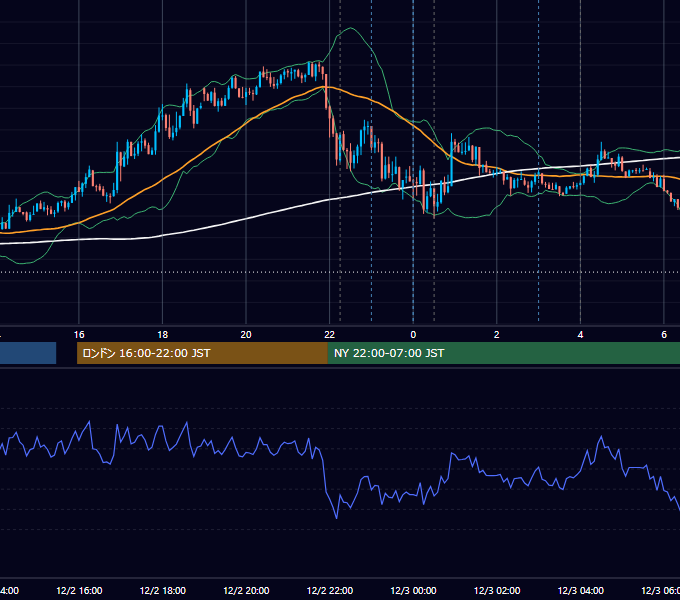Viewport: 680px width, 600px height.
Task: Click the 20 hour label on upper axis
Action: [246, 335]
